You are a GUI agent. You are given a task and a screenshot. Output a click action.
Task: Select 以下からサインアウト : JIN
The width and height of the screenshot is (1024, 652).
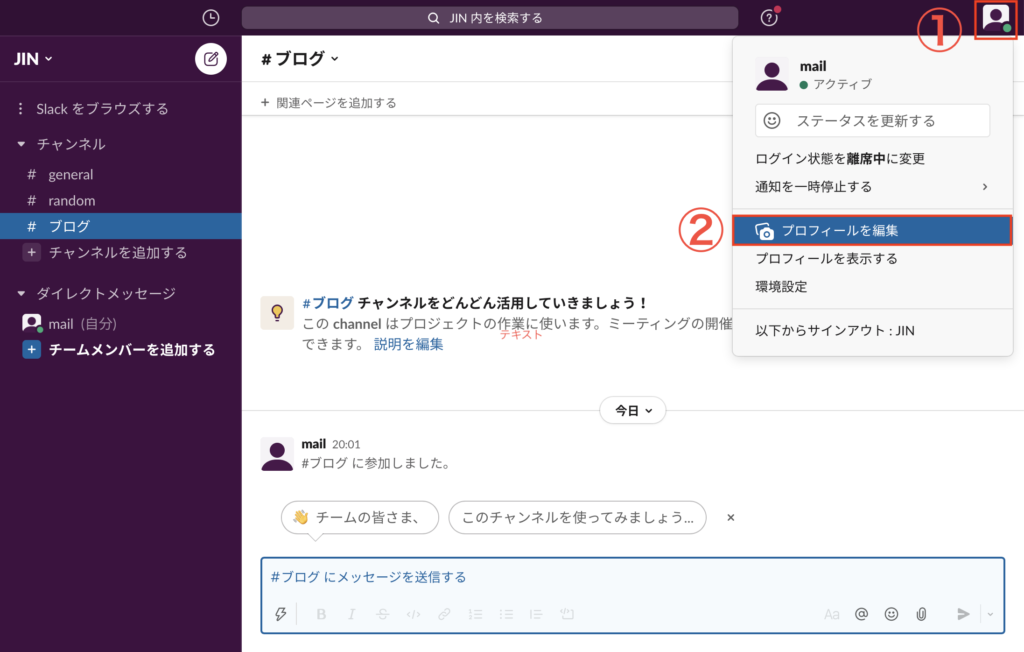point(835,331)
